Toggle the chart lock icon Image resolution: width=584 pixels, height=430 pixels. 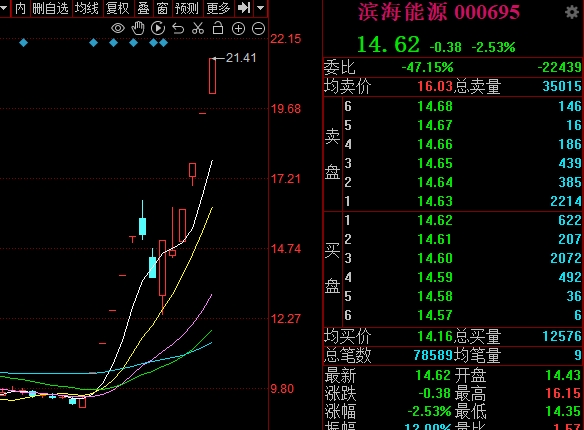(x=218, y=28)
